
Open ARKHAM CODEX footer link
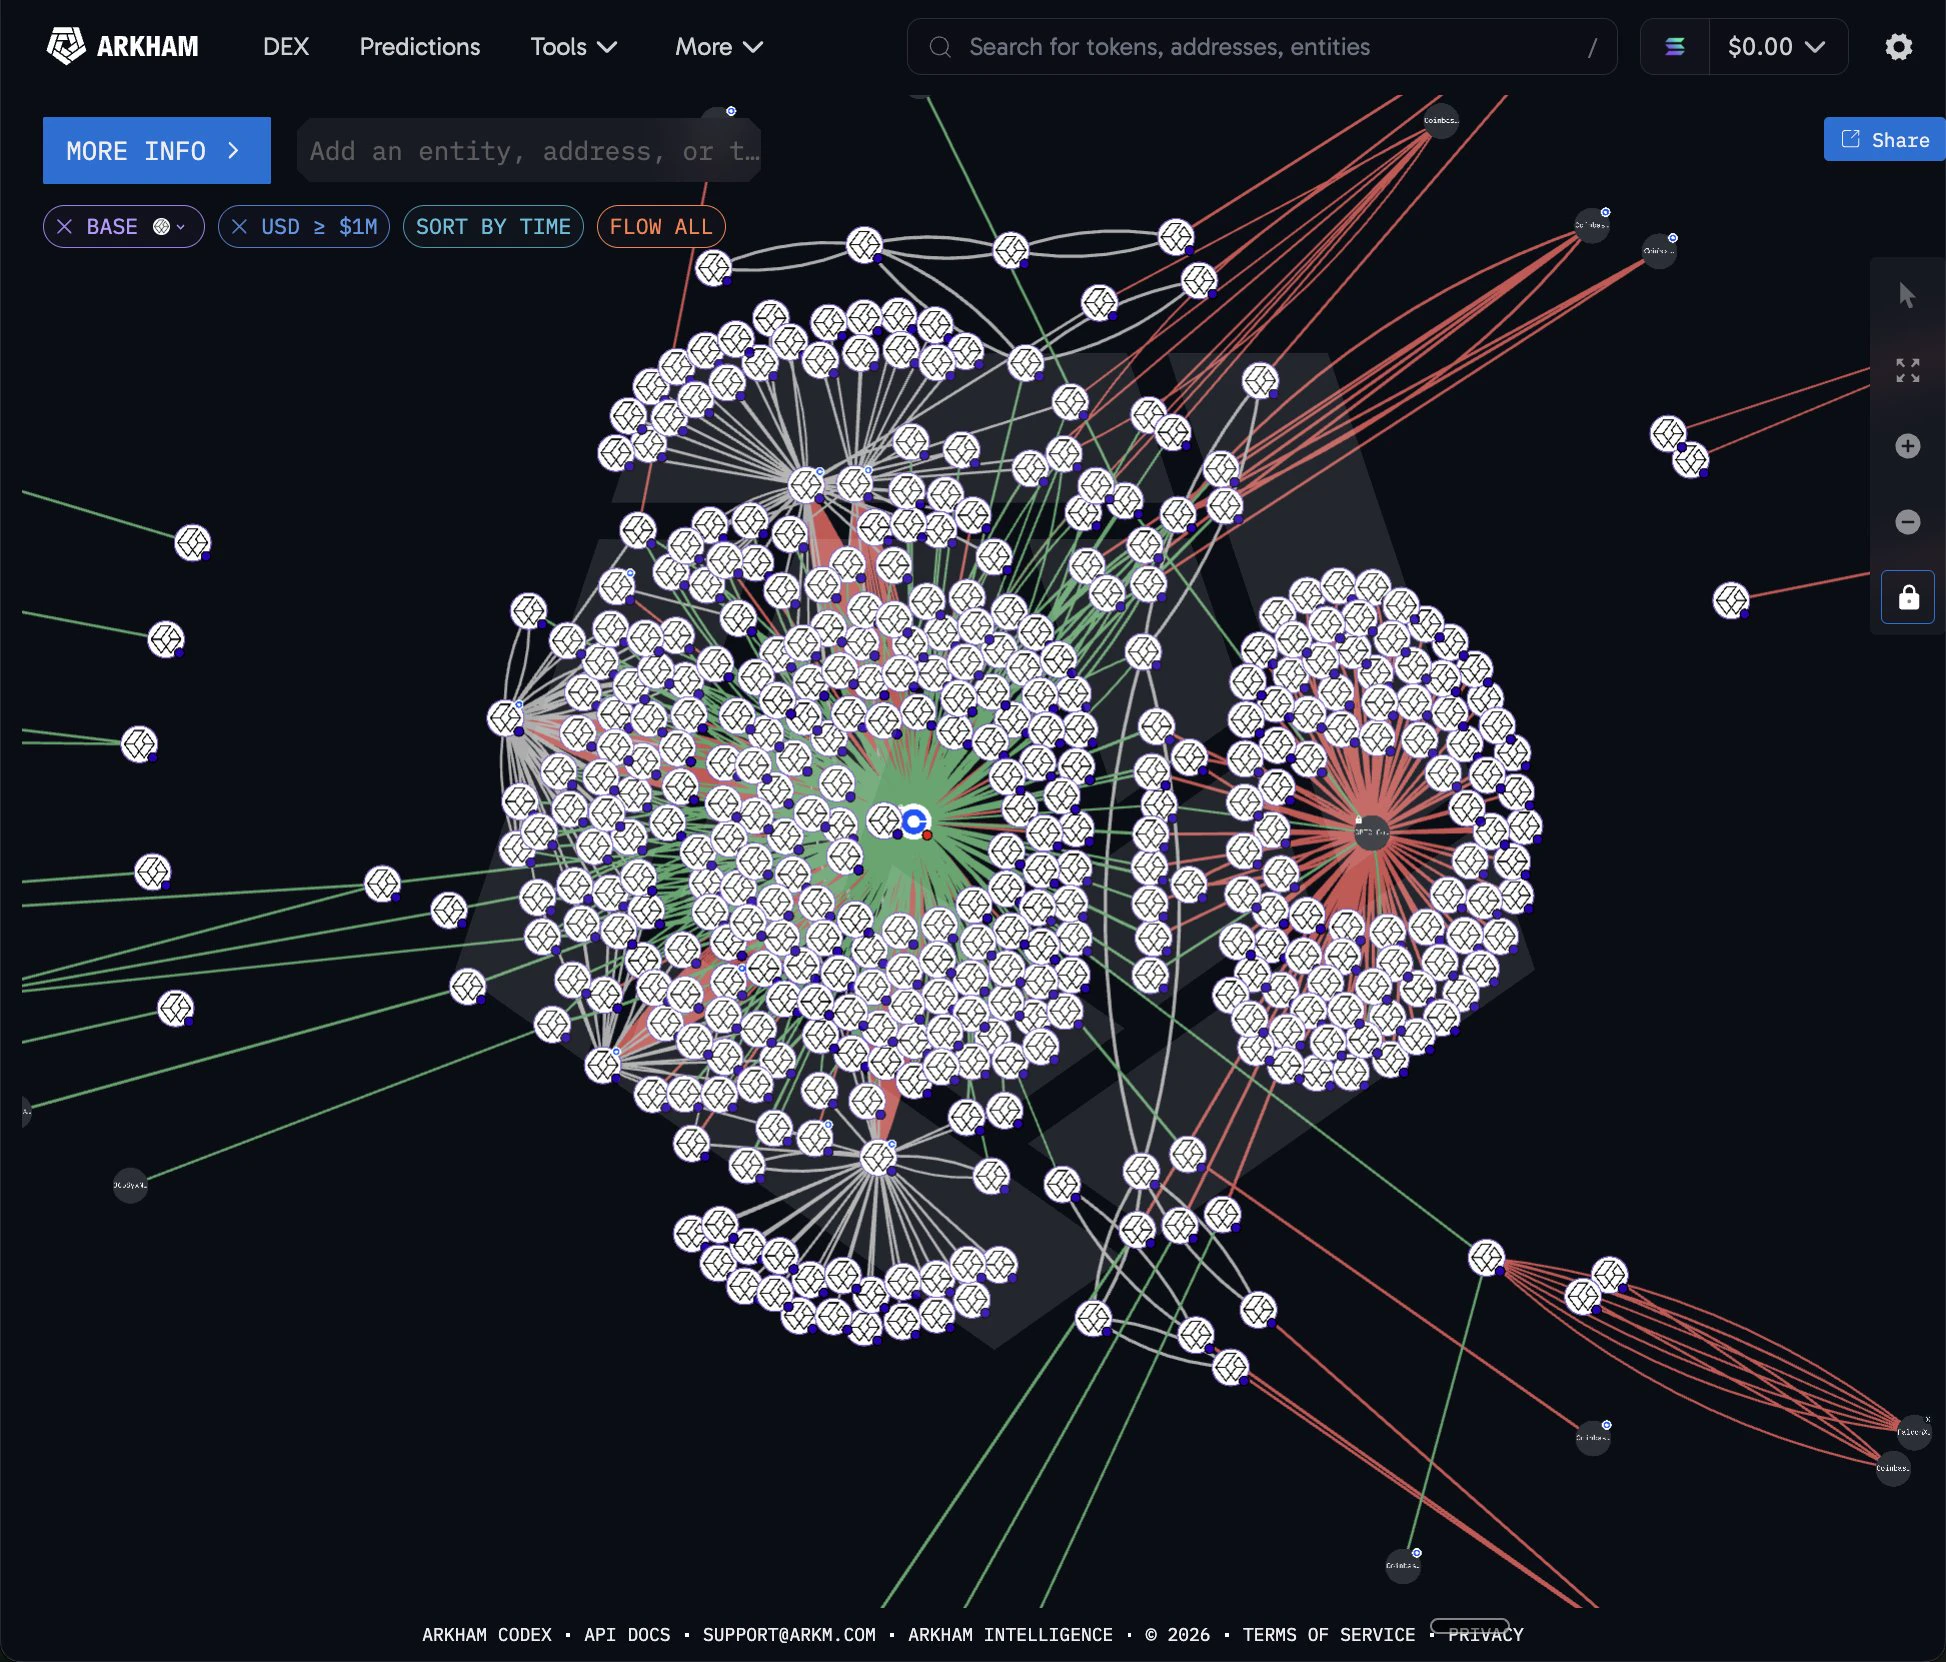click(487, 1634)
